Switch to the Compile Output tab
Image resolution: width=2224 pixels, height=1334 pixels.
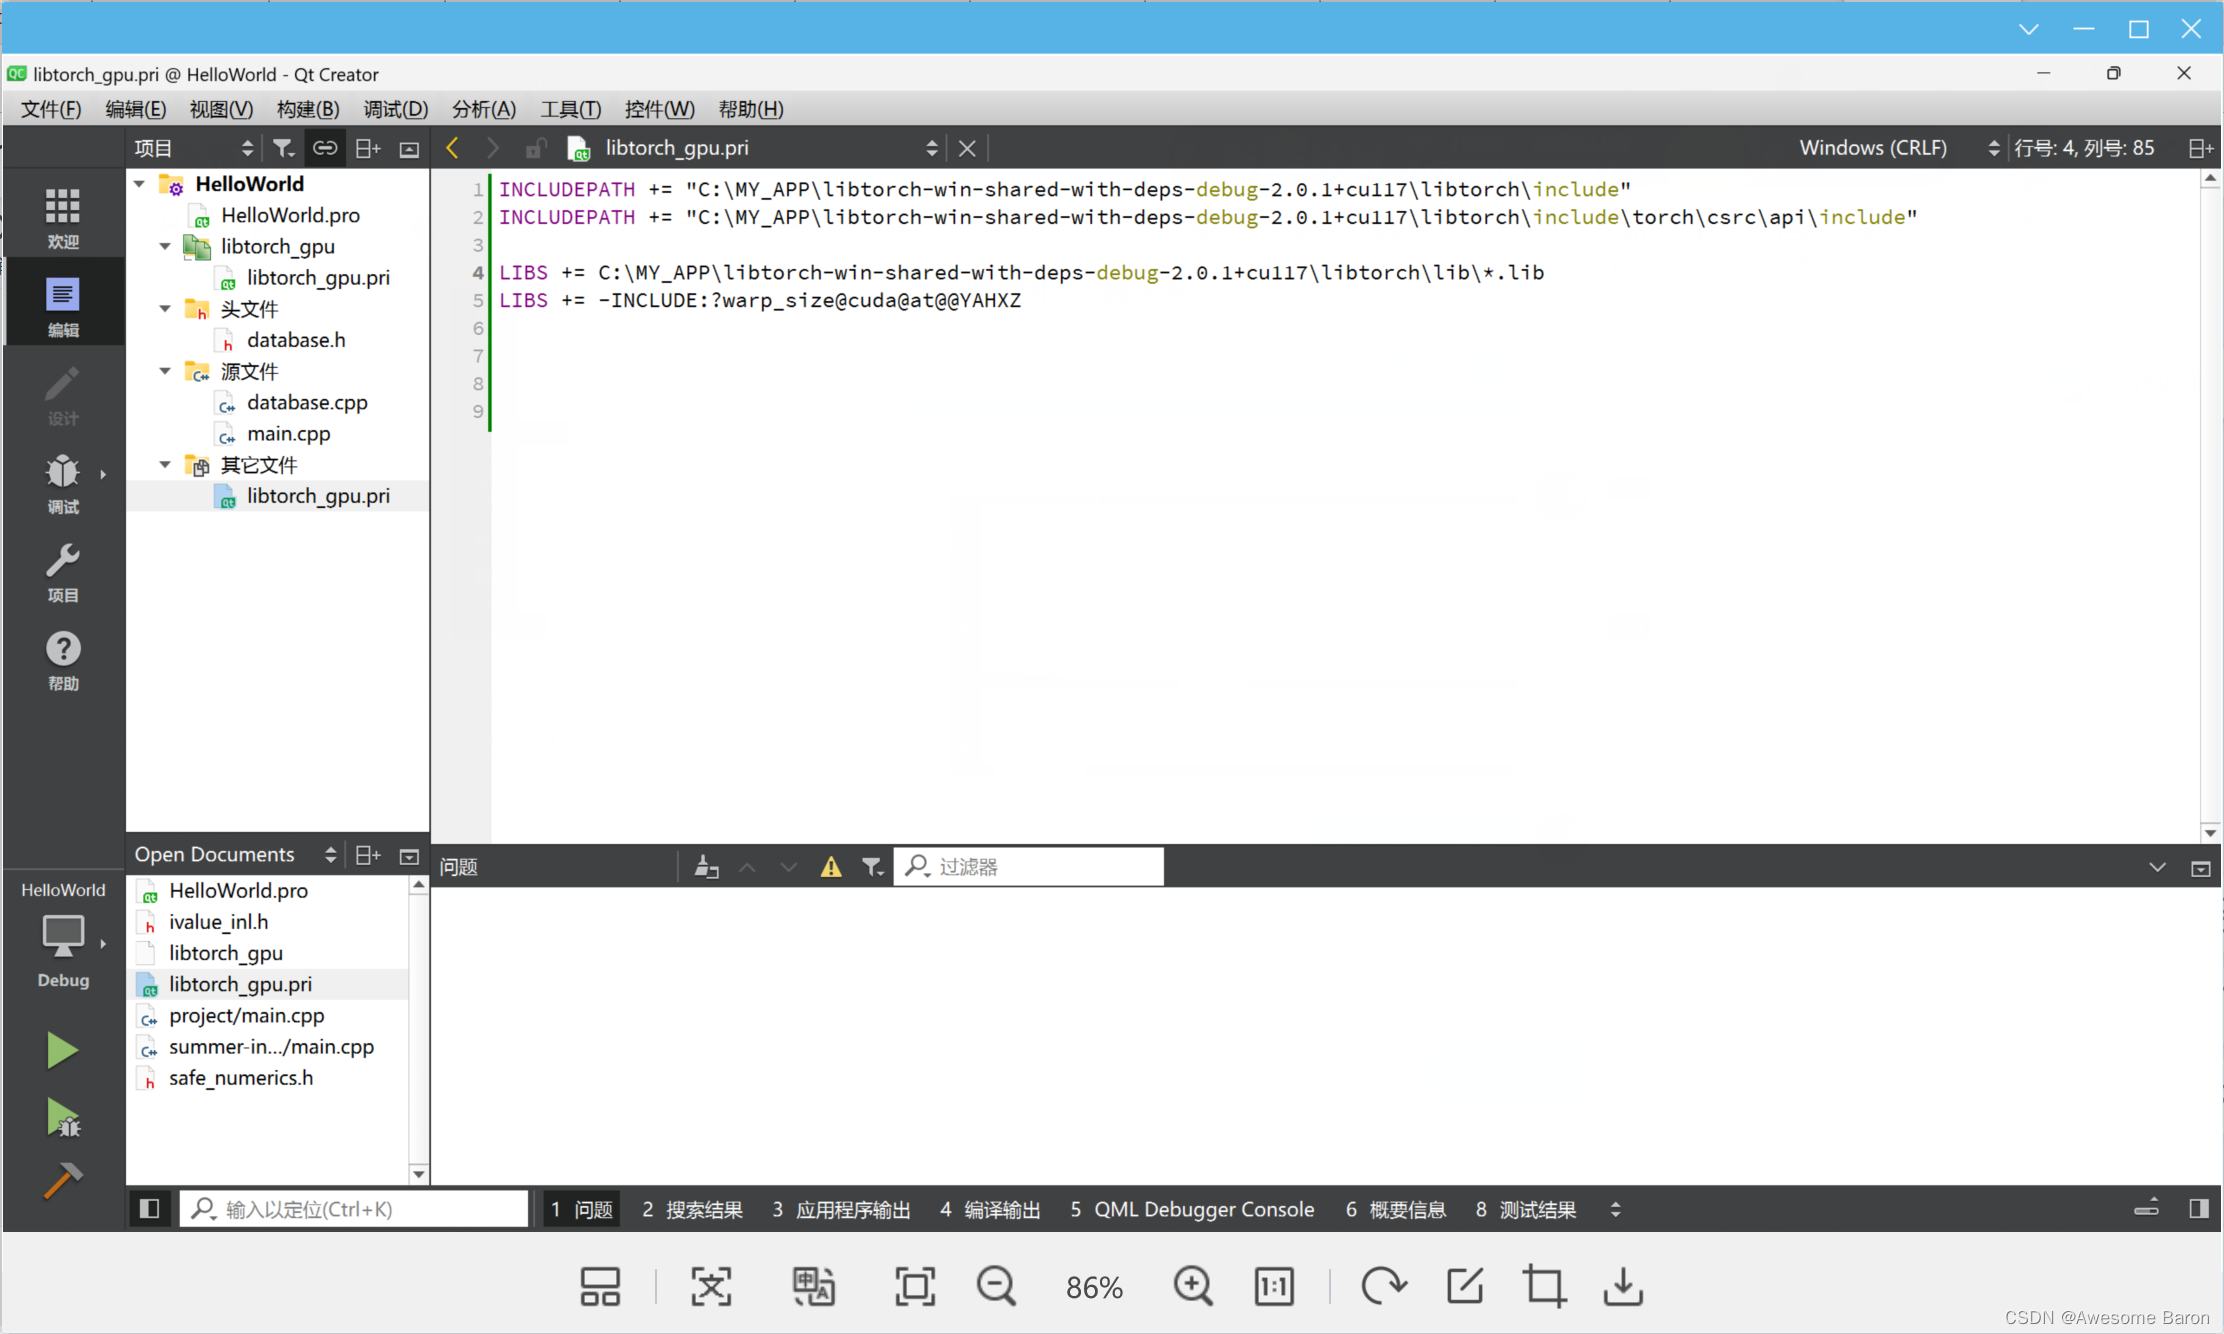point(990,1209)
